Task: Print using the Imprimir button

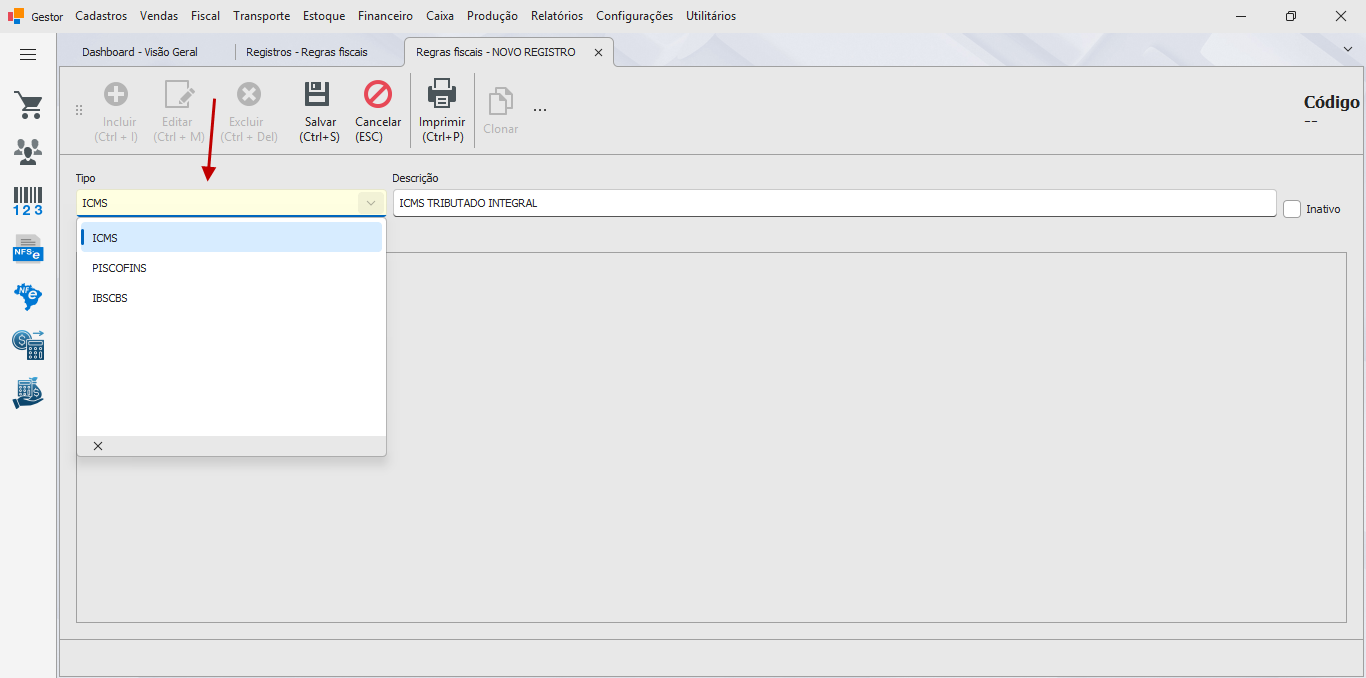Action: tap(442, 111)
